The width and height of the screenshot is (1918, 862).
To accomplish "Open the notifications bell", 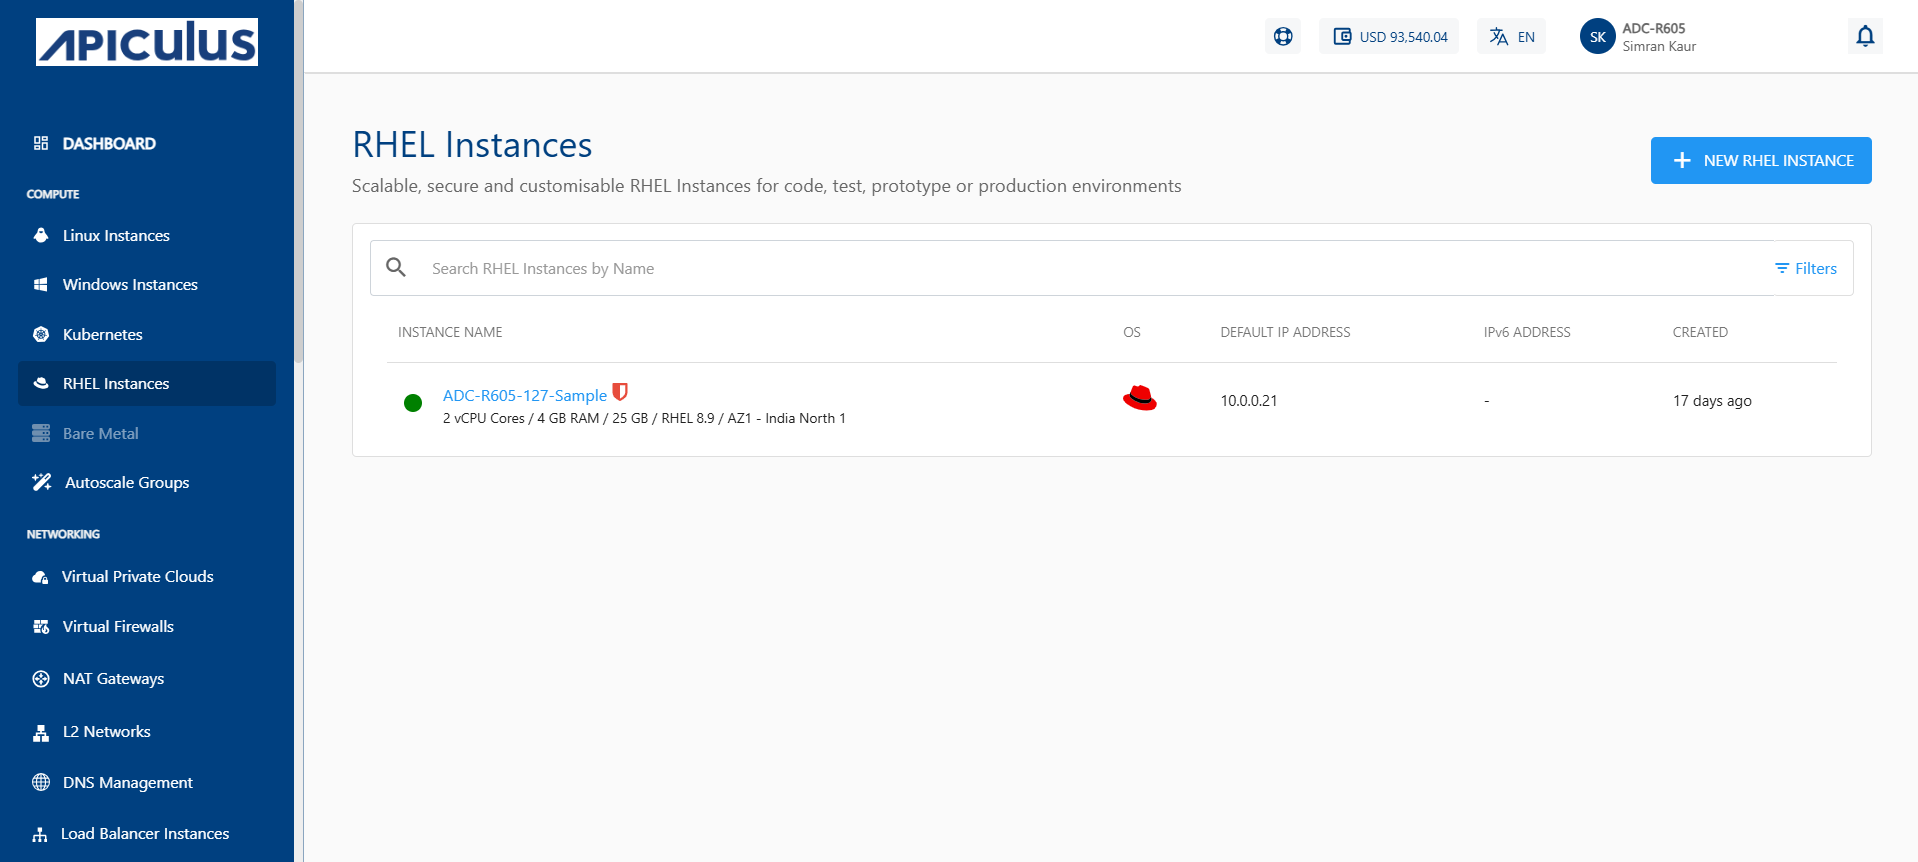I will pyautogui.click(x=1865, y=37).
